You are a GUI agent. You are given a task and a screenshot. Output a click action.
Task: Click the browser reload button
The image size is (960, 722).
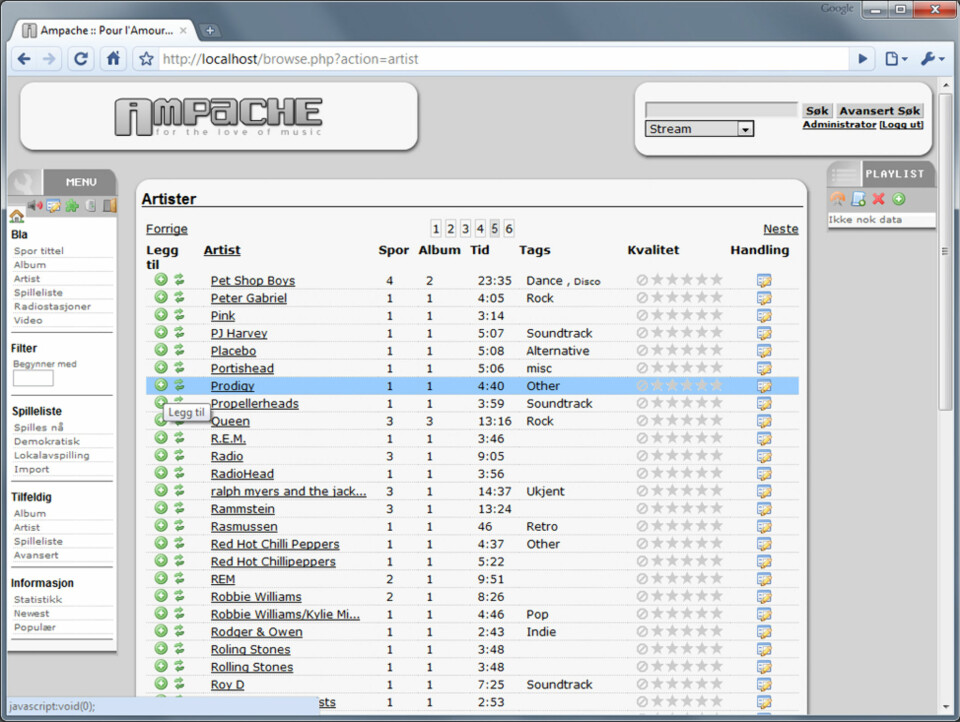tap(81, 59)
